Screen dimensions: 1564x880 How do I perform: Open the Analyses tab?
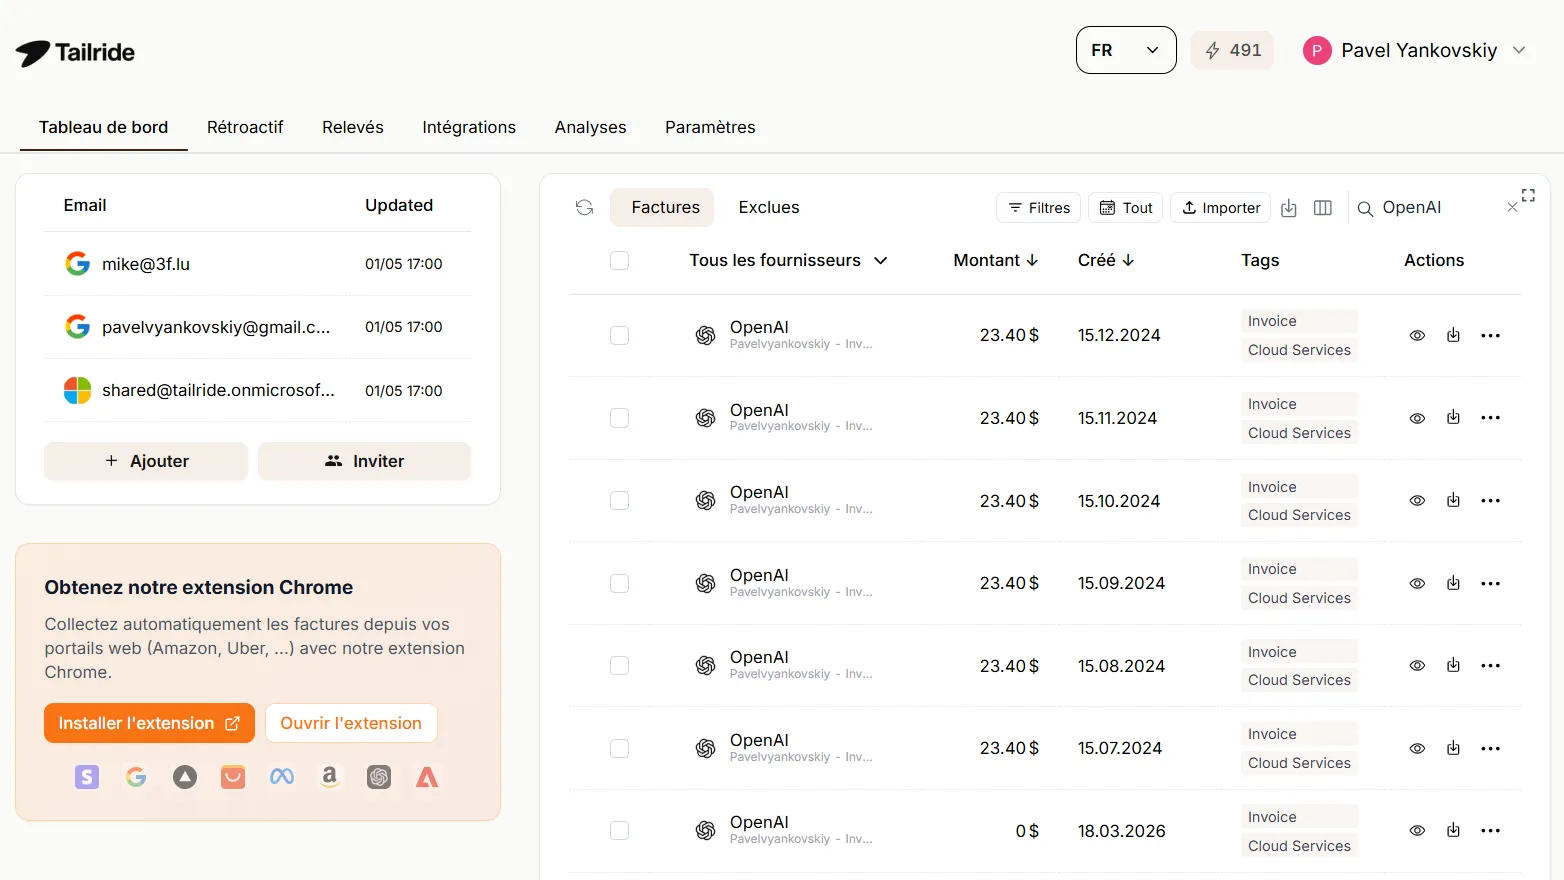pos(591,127)
